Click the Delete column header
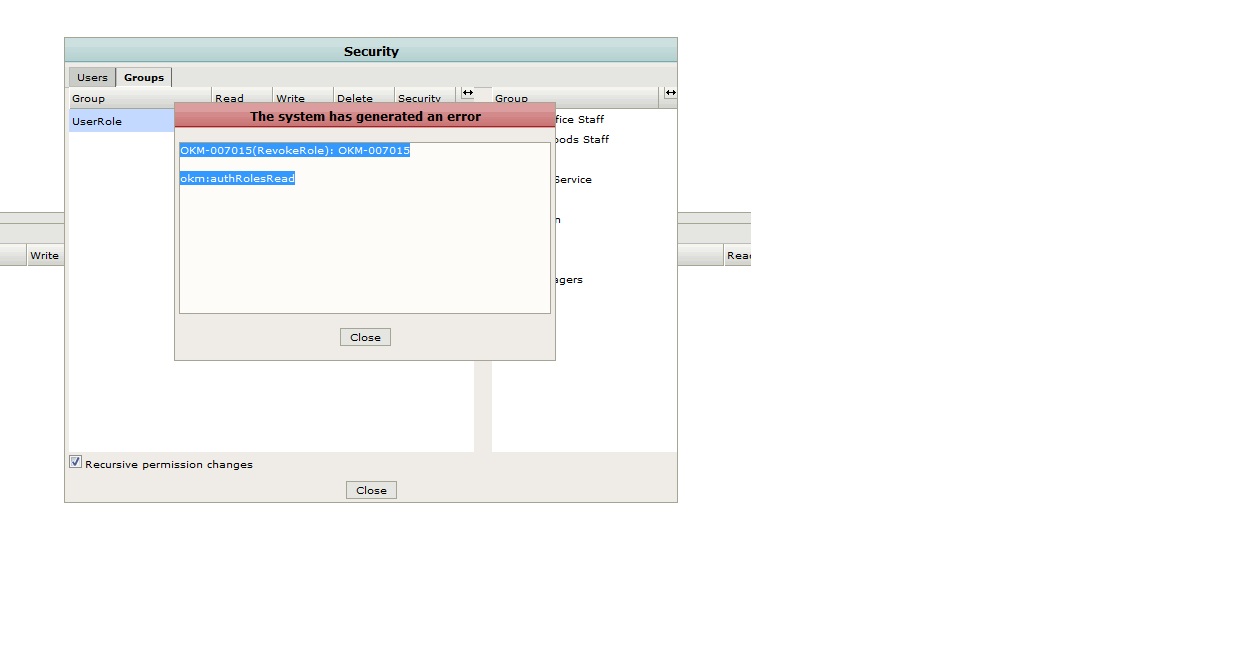This screenshot has height=670, width=1249. coord(355,98)
